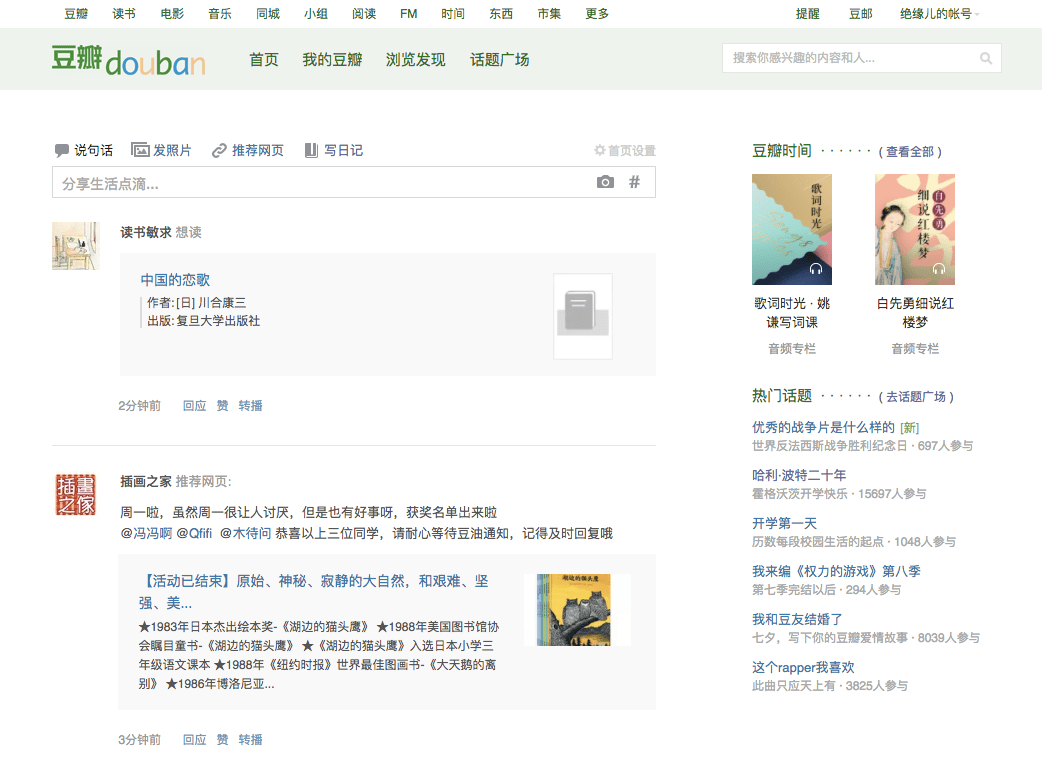
Task: Open topic 这个rapper我喜欢
Action: (803, 667)
